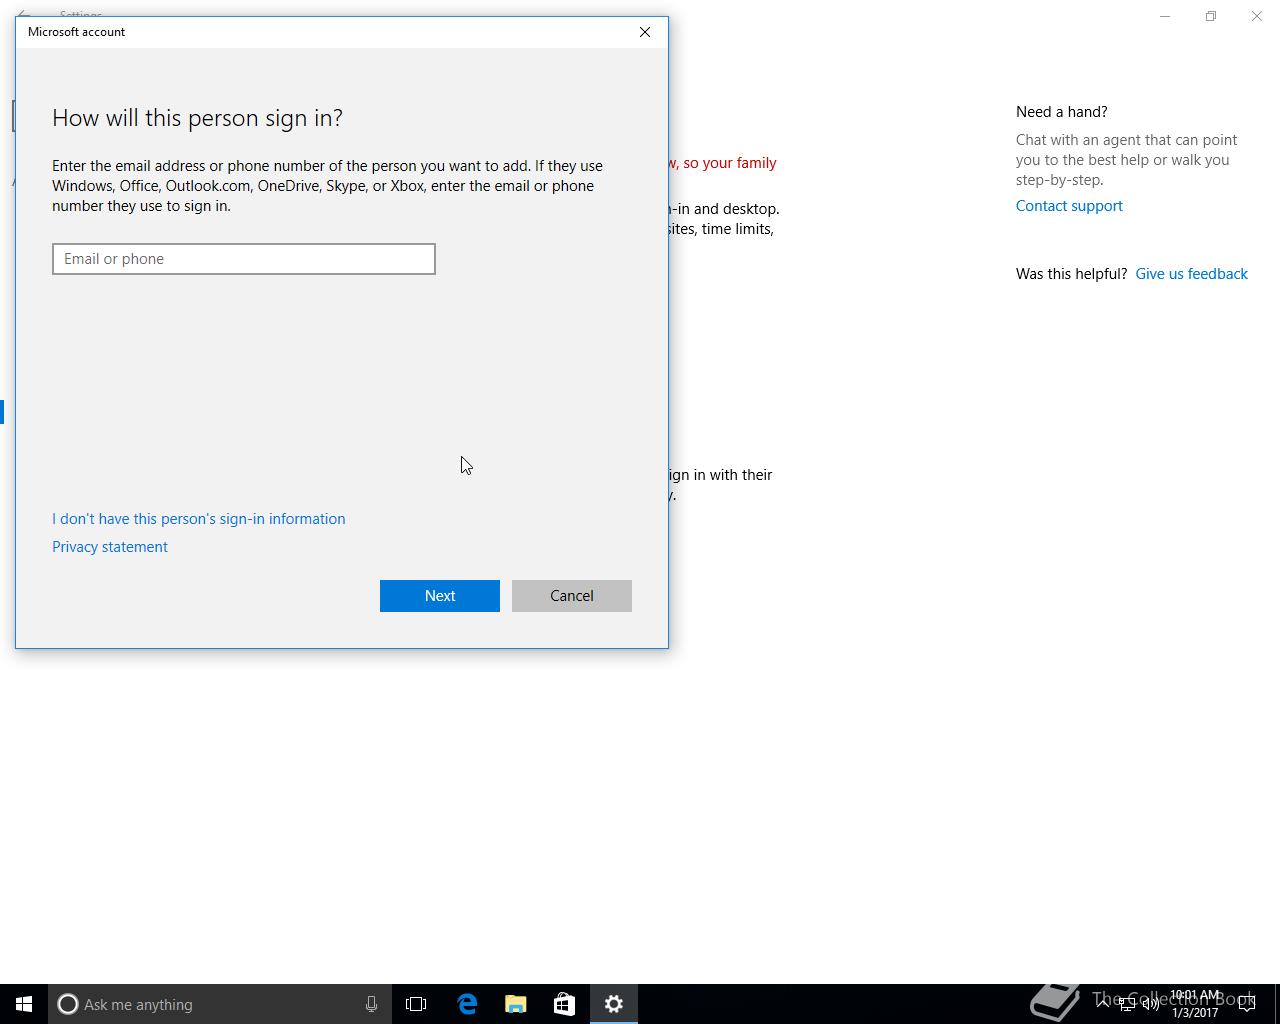Screen dimensions: 1280x1024
Task: Click the Give us feedback link
Action: tap(1191, 274)
